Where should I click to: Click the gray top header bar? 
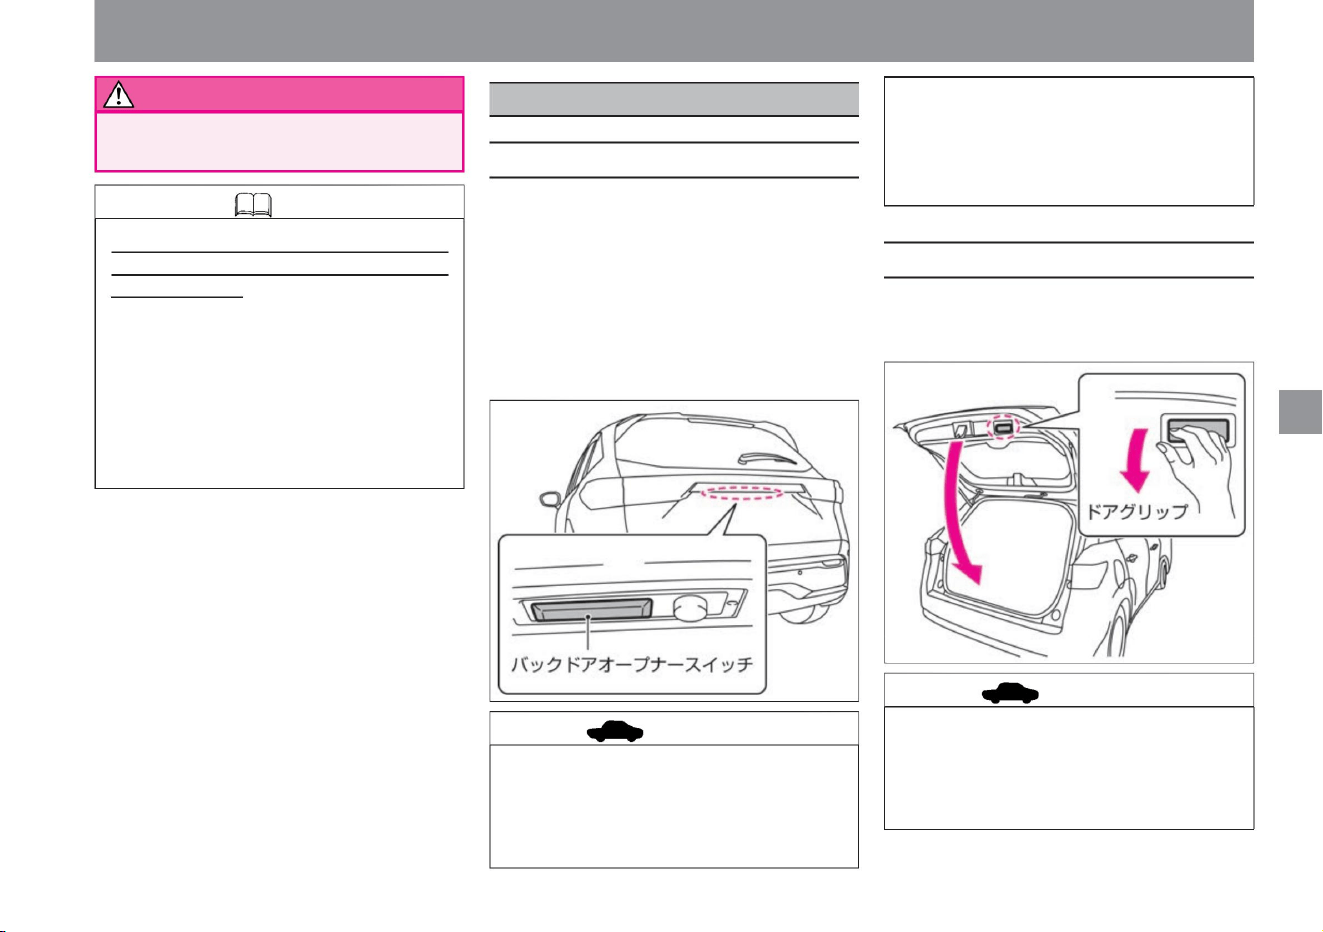(673, 31)
